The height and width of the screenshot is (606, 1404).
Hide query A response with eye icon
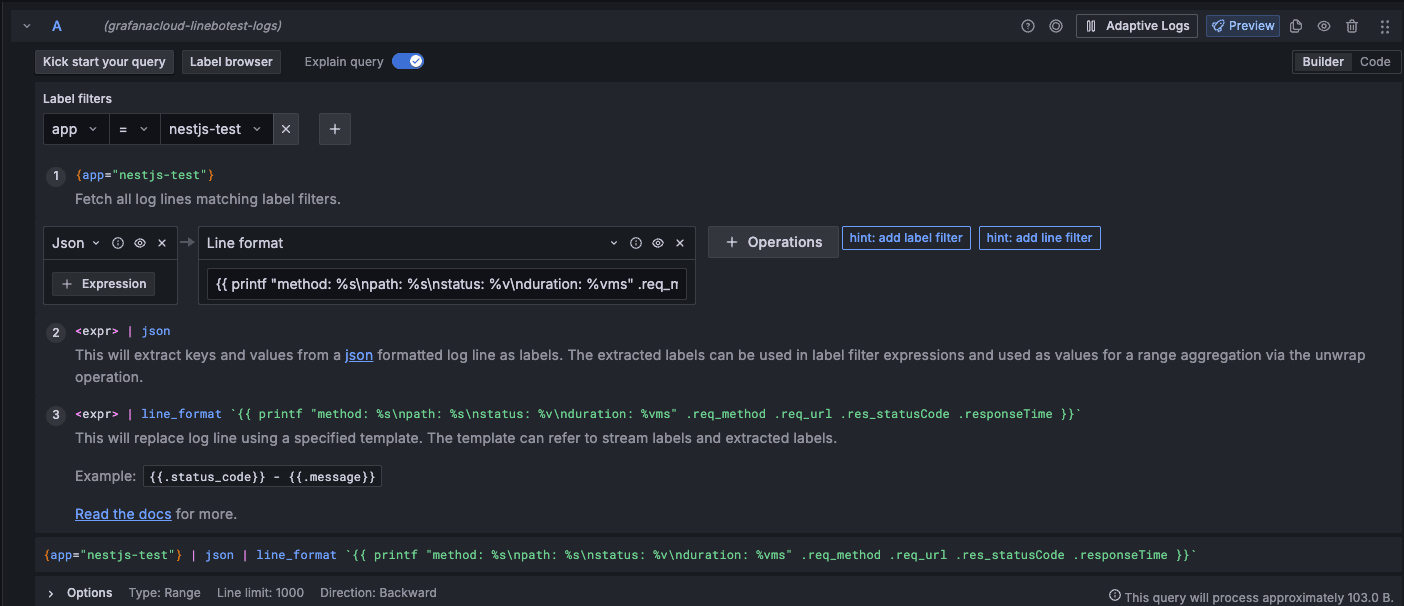pyautogui.click(x=1324, y=26)
